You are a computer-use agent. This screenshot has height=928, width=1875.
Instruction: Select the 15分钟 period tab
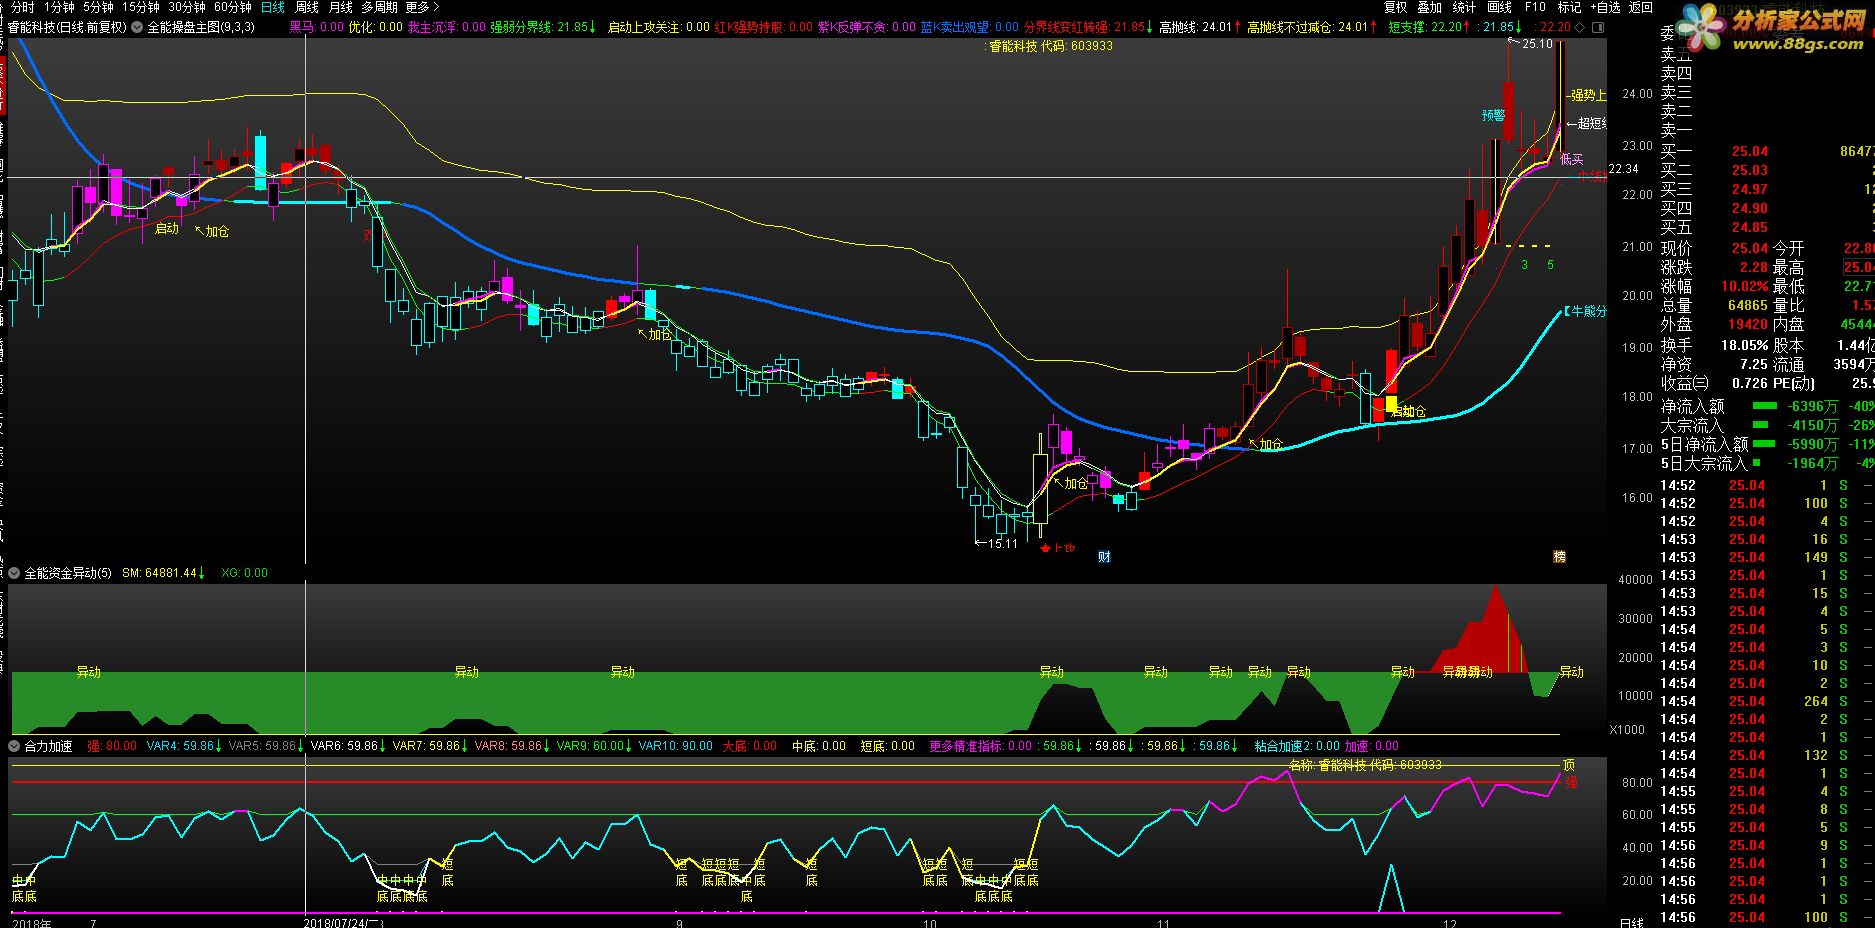click(141, 7)
